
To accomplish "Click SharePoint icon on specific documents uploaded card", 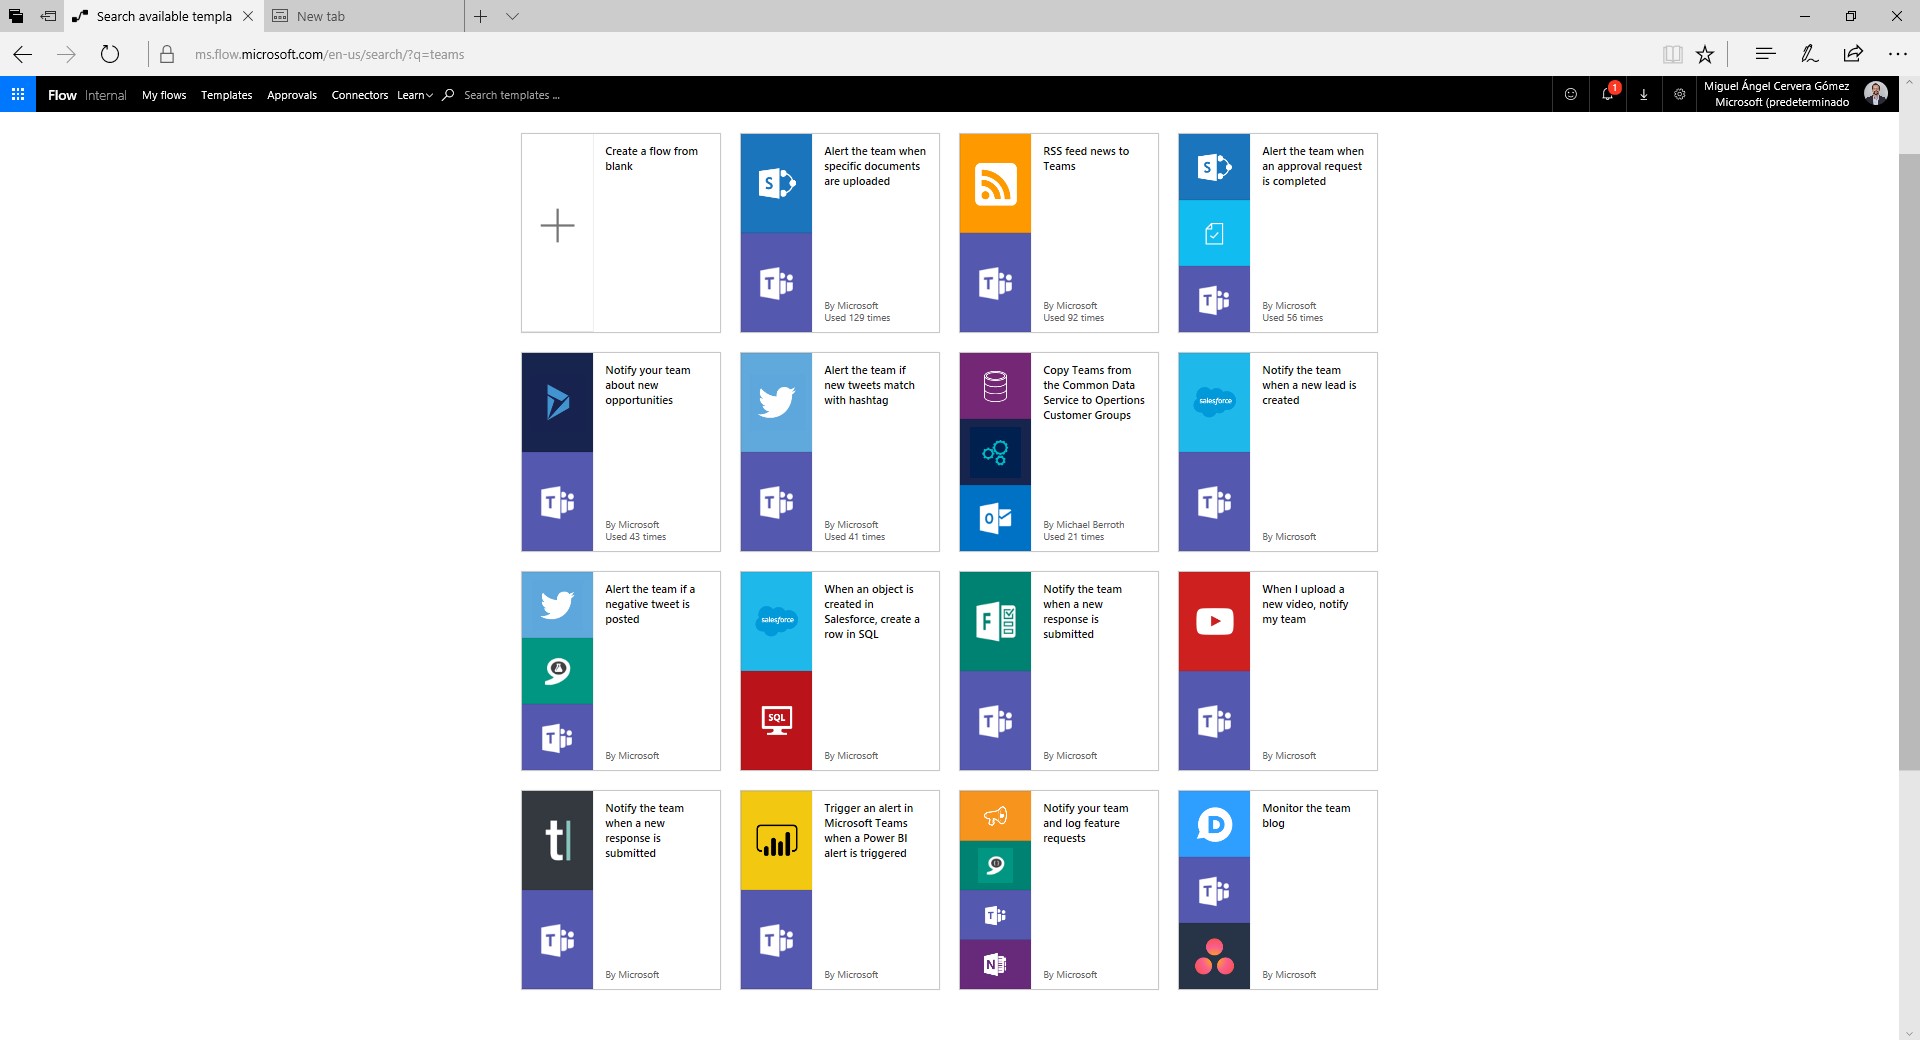I will tap(776, 183).
